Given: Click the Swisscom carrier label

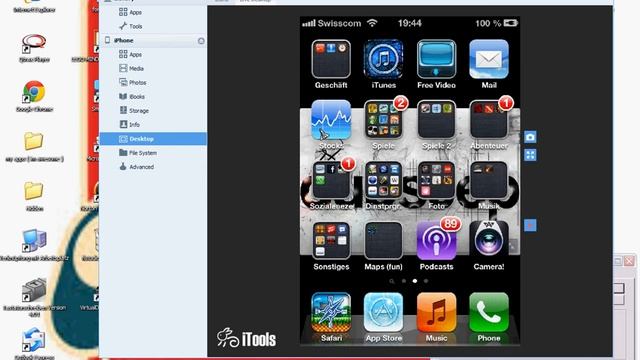Looking at the screenshot, I should tap(339, 23).
